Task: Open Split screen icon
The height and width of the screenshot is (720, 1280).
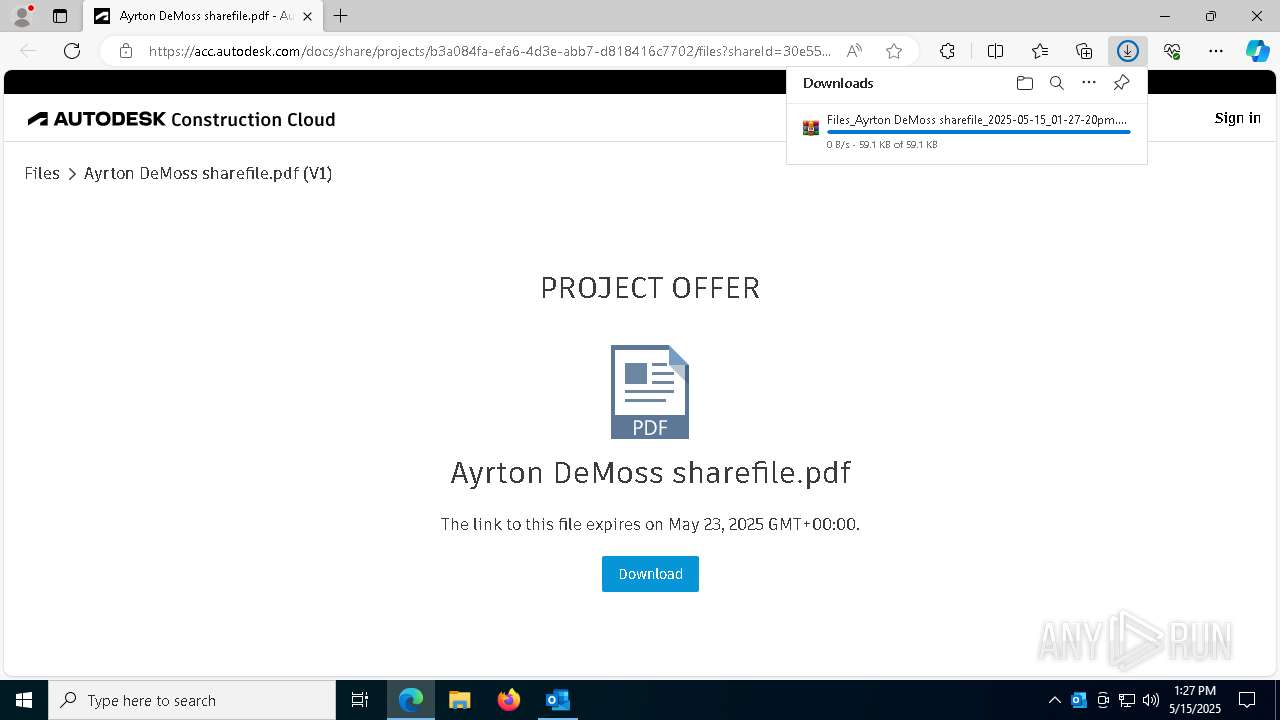Action: click(x=995, y=51)
